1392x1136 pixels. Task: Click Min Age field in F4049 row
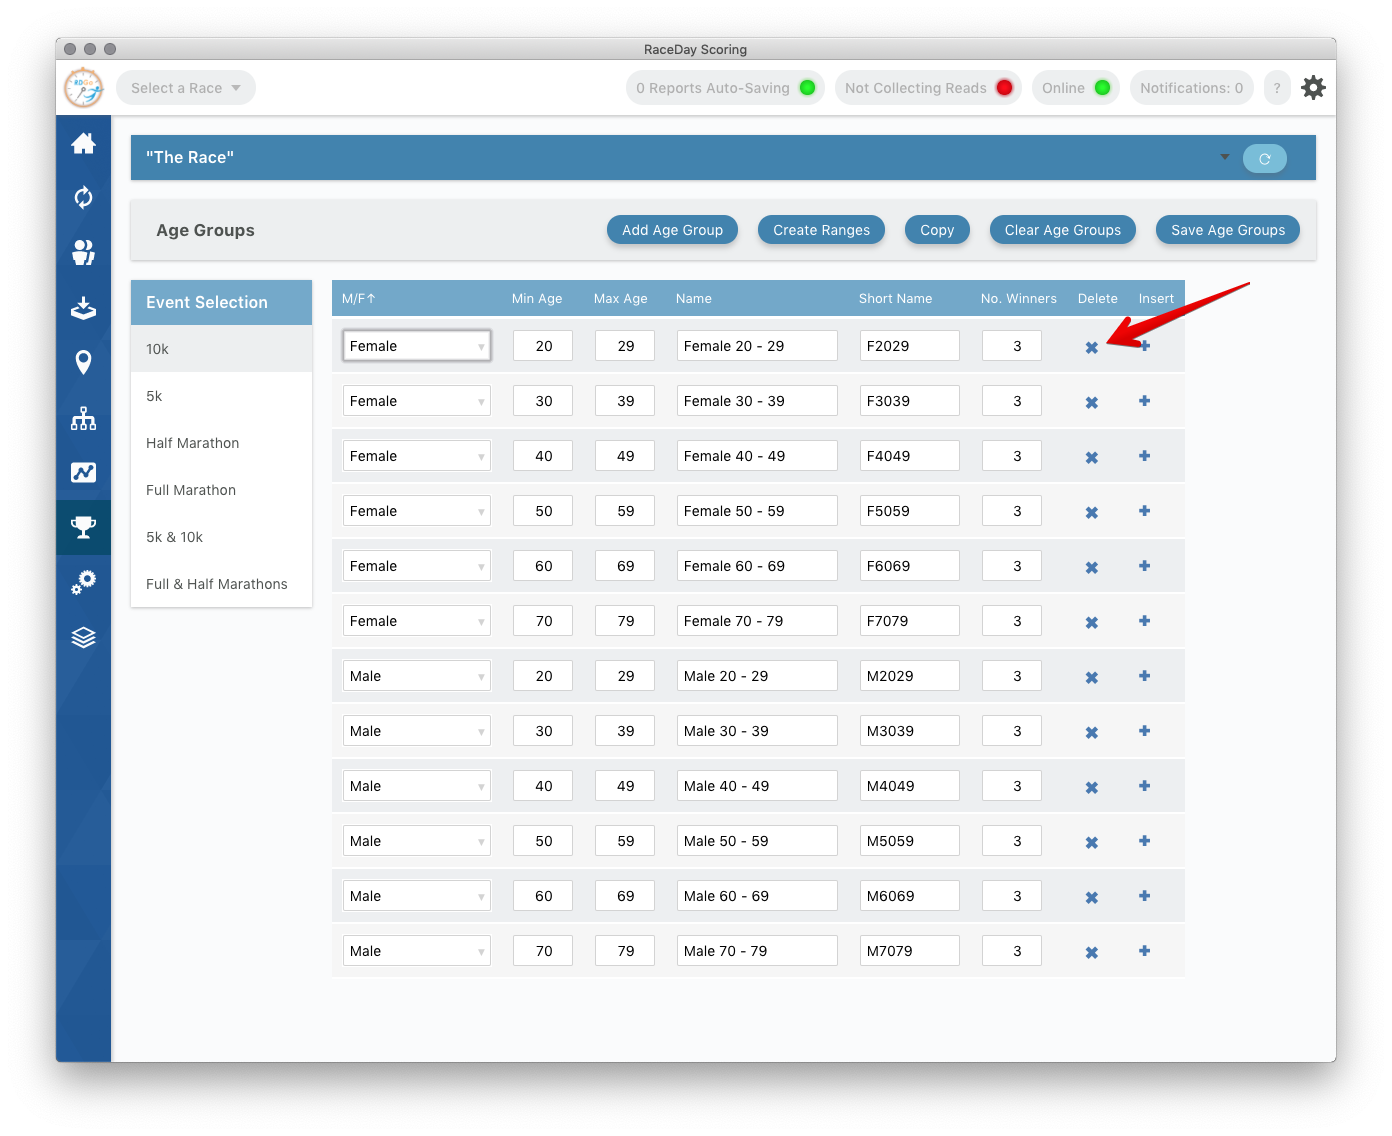coord(543,456)
